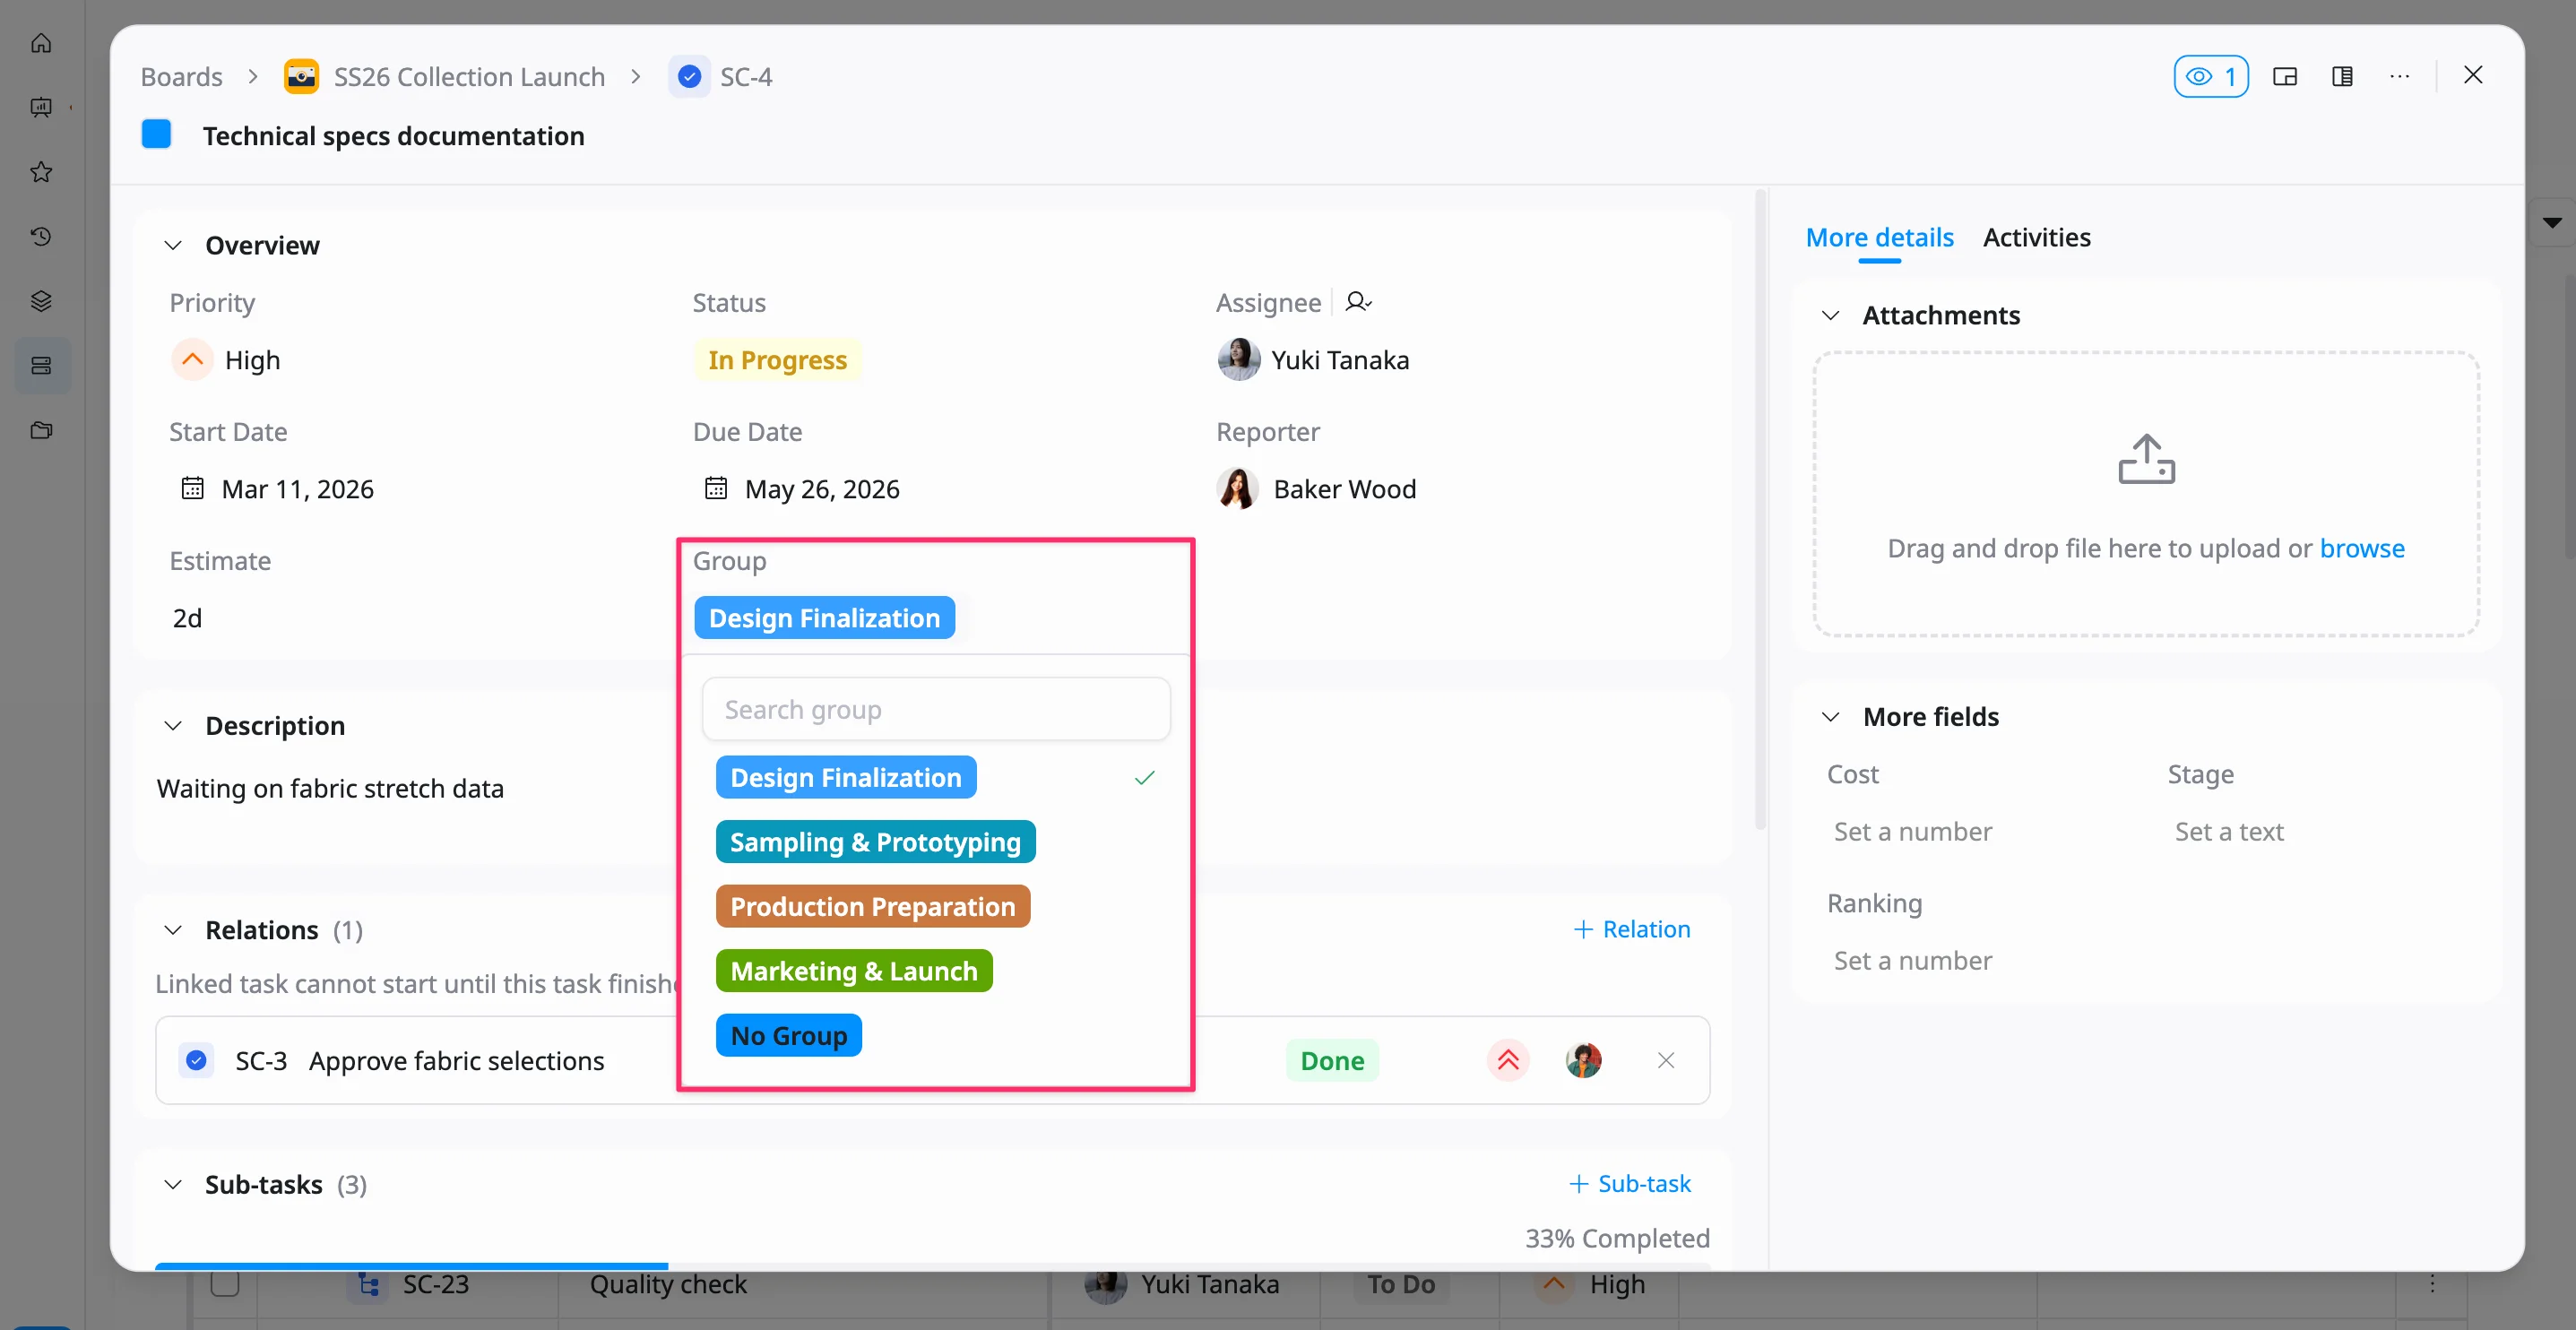Collapse the Attachments section
Screen dimensions: 2576x1330
click(1830, 315)
